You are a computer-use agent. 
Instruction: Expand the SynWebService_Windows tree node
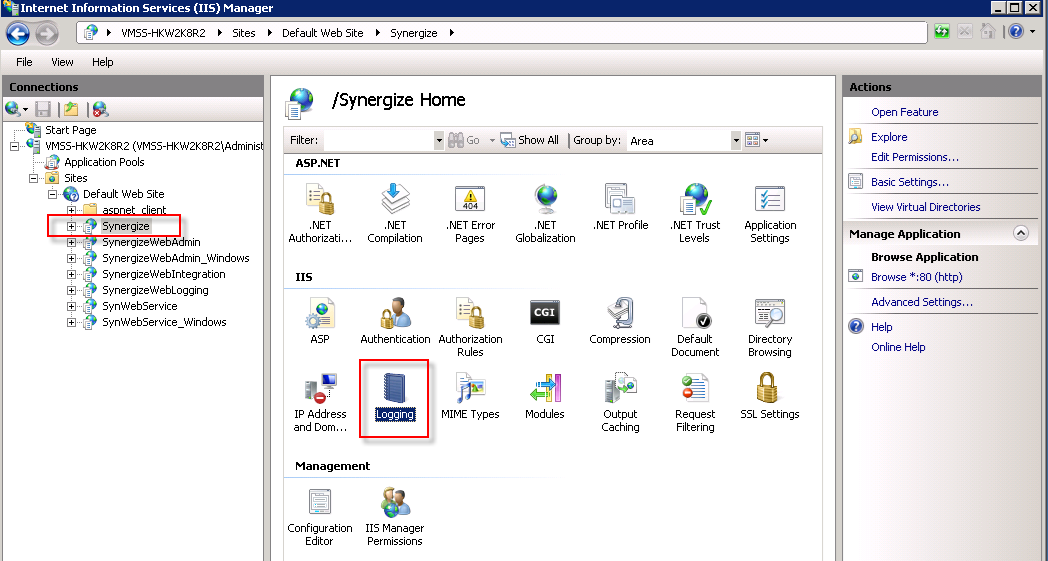coord(72,323)
